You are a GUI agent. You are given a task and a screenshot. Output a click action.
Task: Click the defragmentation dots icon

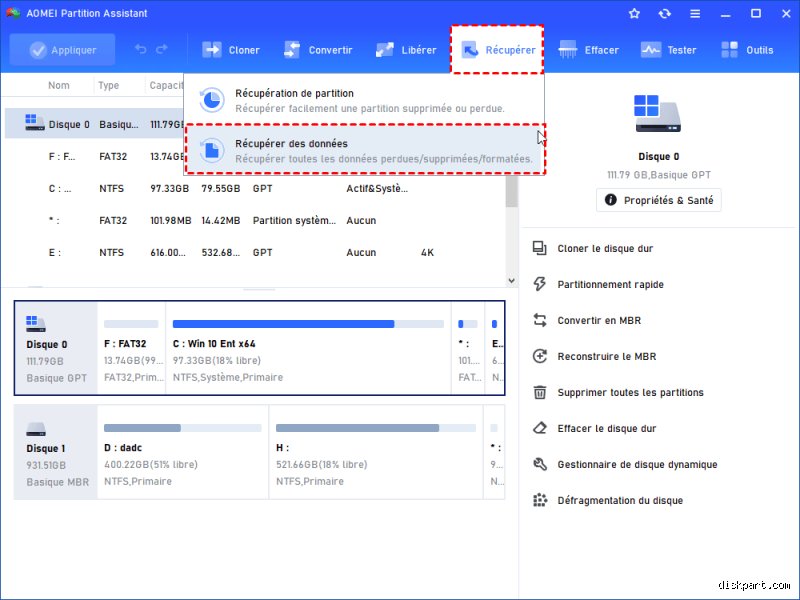click(540, 500)
